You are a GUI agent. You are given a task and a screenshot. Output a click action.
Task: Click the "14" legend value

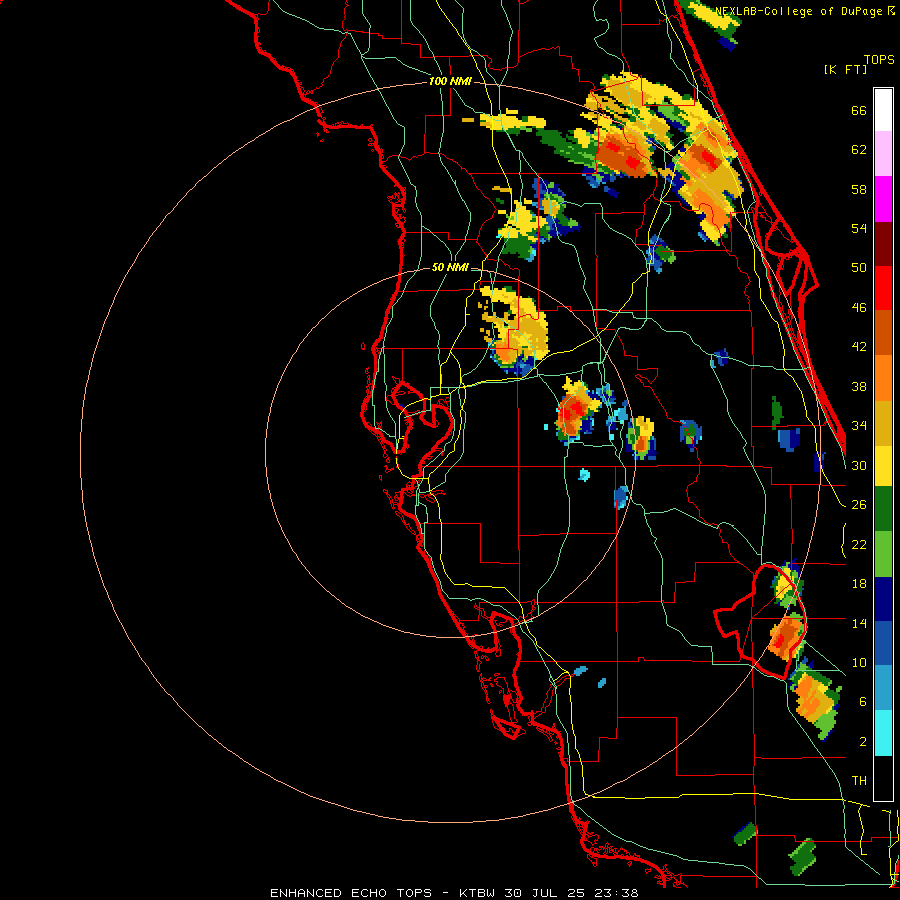click(x=859, y=623)
